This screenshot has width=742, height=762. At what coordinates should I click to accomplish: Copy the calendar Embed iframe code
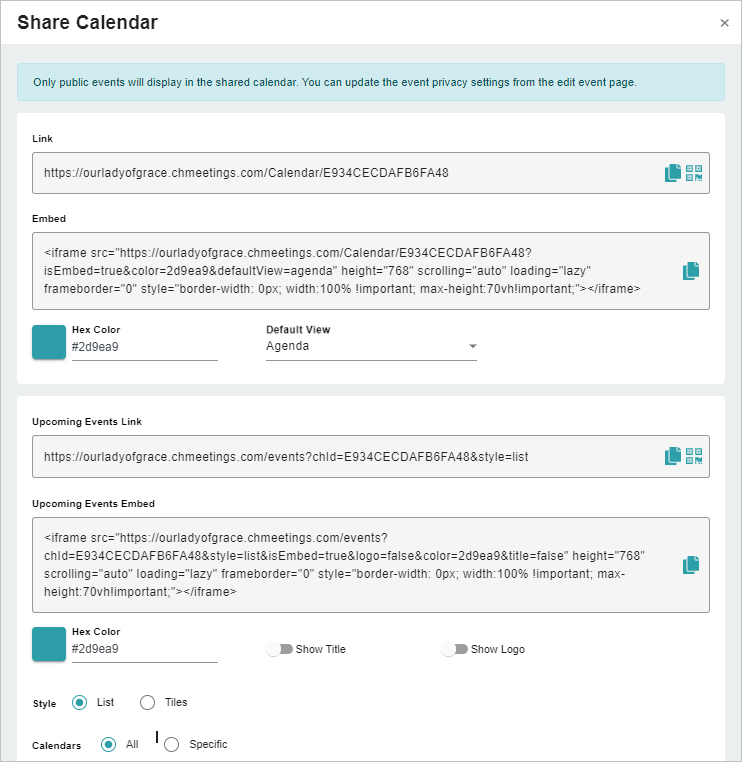pyautogui.click(x=691, y=271)
